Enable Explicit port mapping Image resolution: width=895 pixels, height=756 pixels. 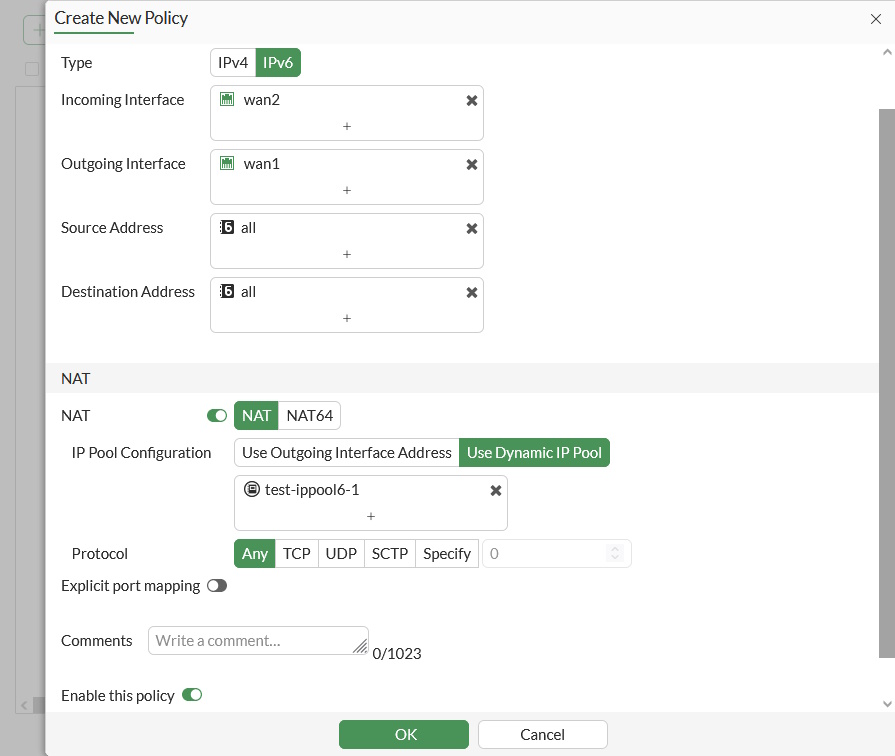(217, 586)
